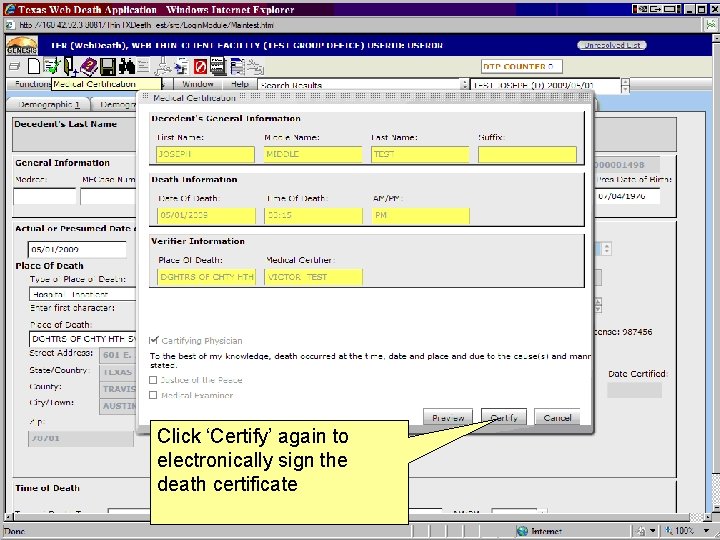Click the stacked-windows toolbar icon
Viewport: 720px width, 540px height.
[x=15, y=67]
